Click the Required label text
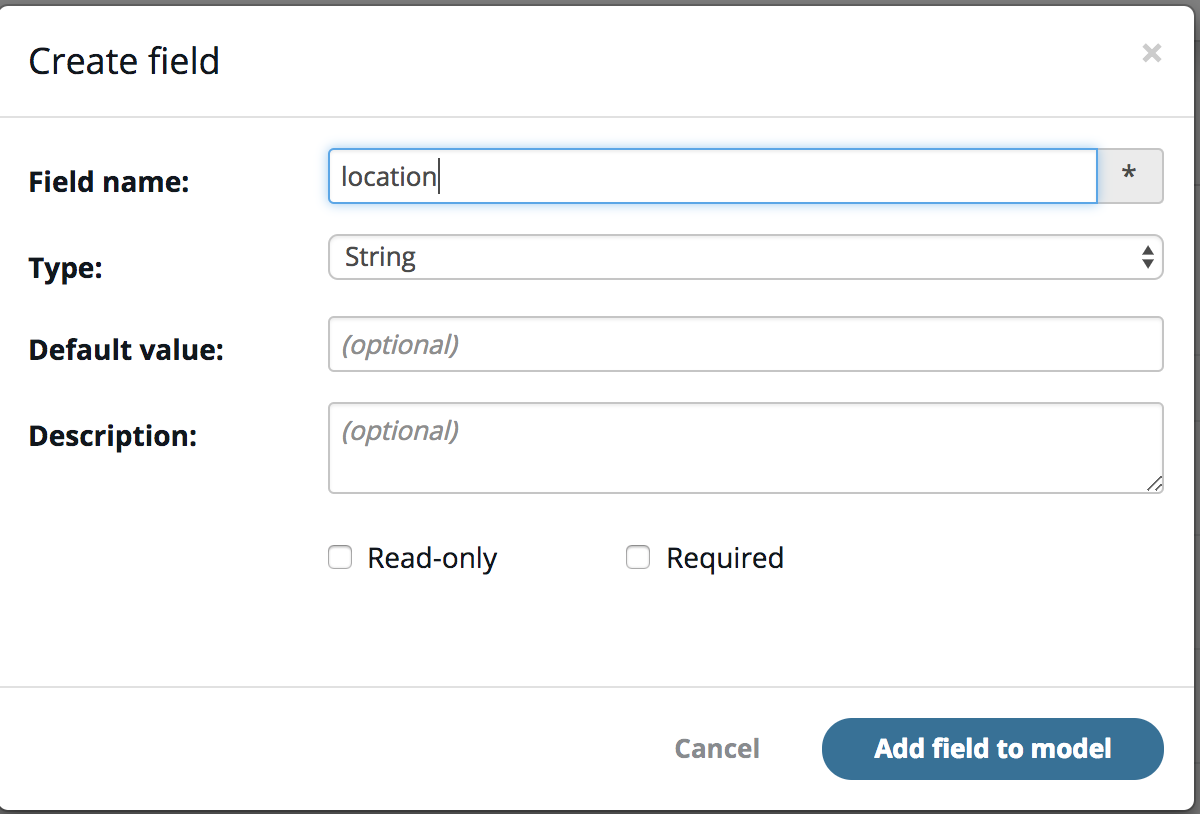The image size is (1200, 814). (725, 558)
